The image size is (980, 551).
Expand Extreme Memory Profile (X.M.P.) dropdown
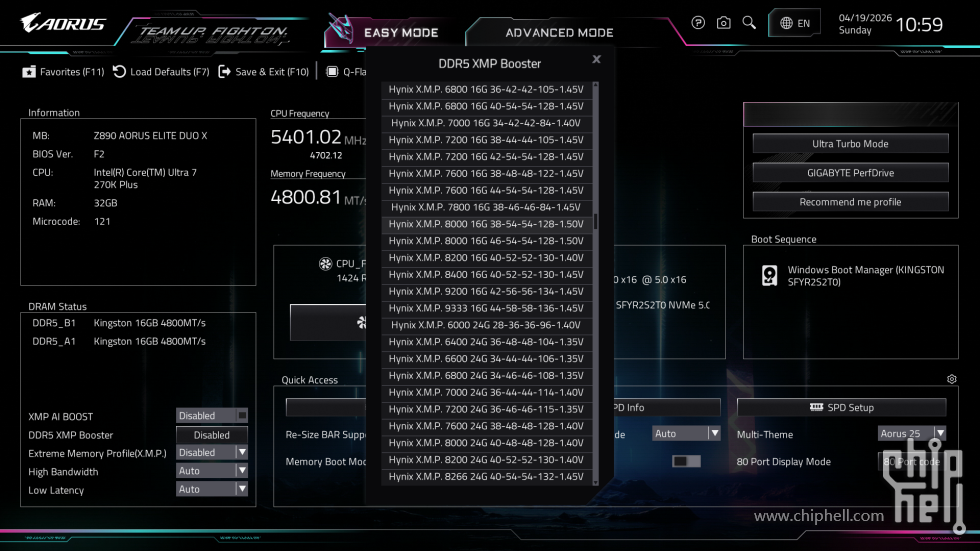tap(212, 452)
